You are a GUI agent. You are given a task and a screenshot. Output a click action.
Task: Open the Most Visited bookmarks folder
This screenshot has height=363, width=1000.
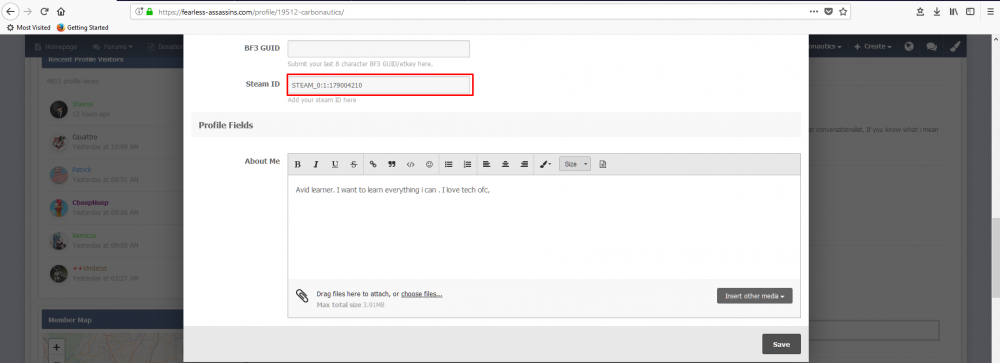point(29,27)
